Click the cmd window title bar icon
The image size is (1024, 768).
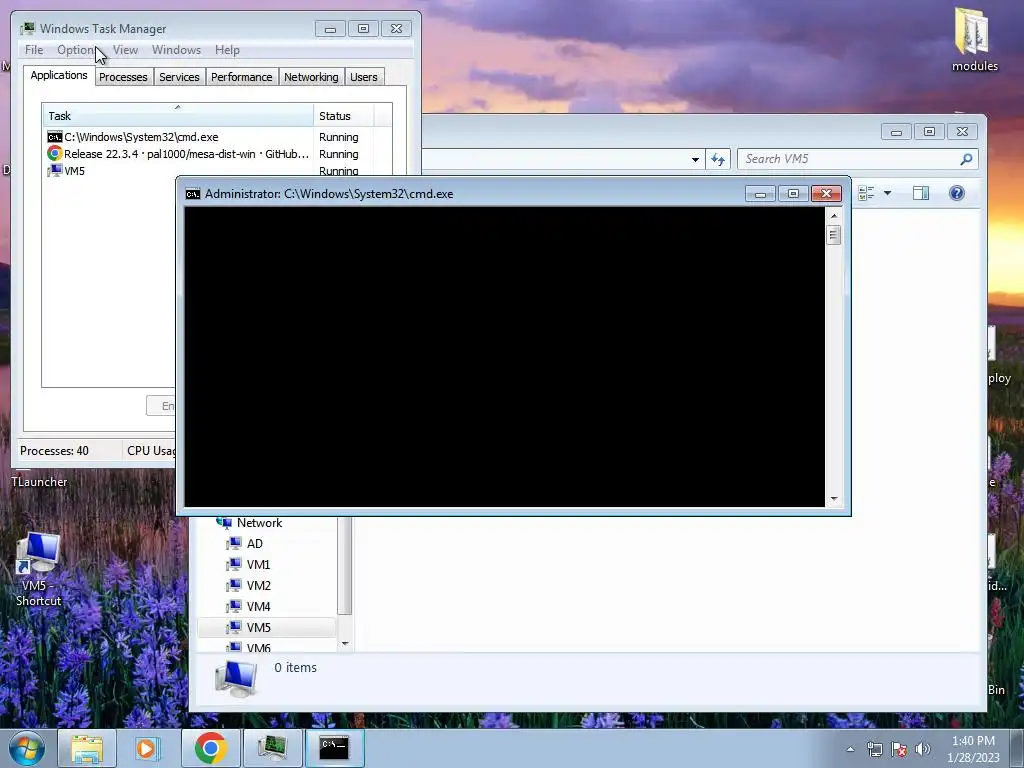tap(193, 194)
